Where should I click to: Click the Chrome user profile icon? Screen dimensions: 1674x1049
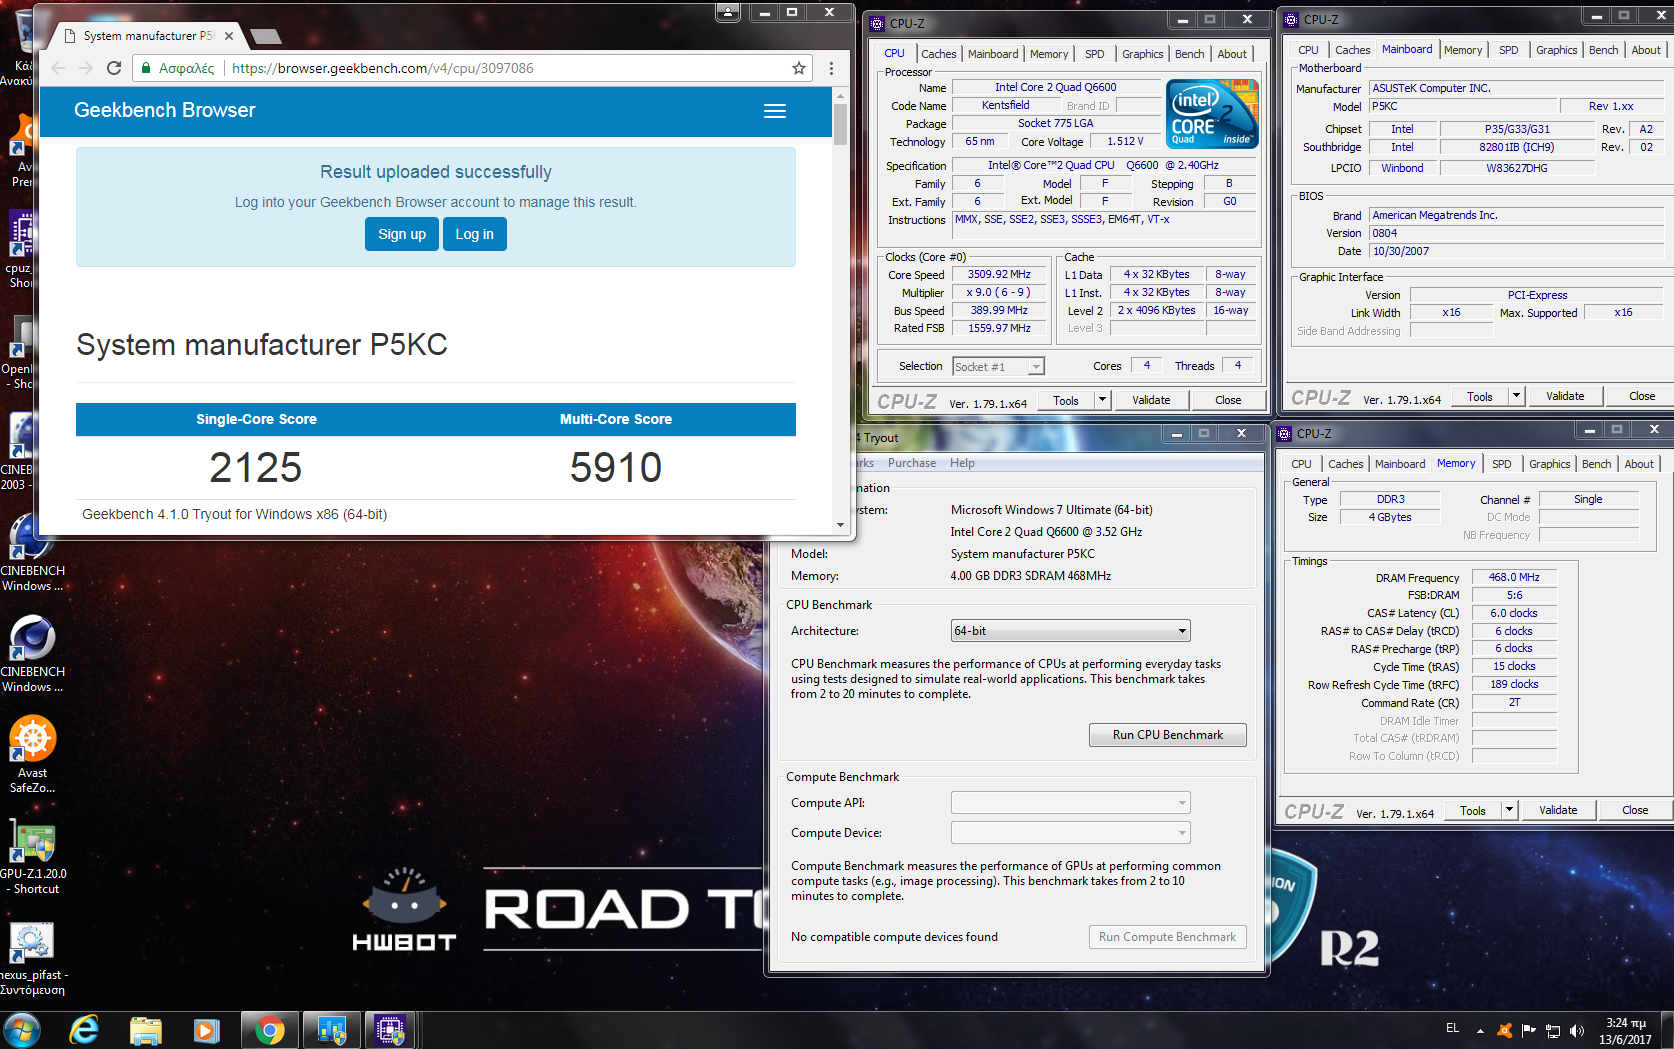[x=728, y=12]
